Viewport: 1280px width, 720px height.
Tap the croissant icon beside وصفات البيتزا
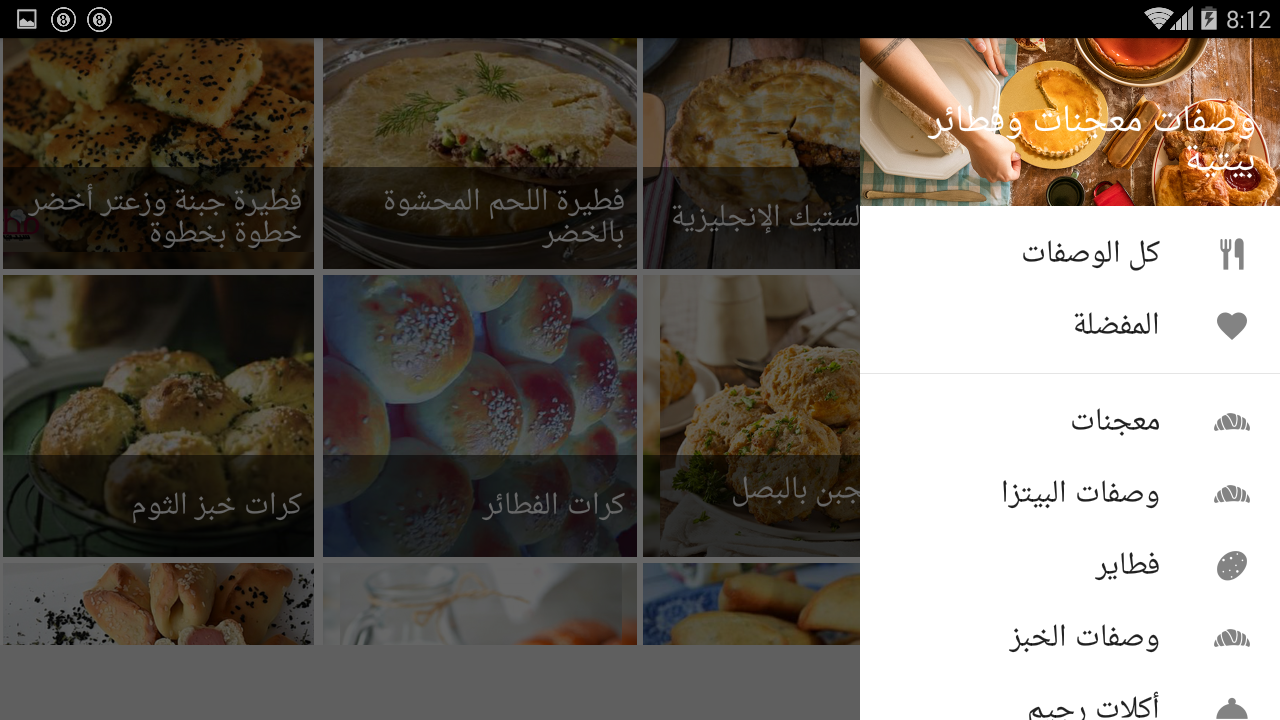(1232, 494)
